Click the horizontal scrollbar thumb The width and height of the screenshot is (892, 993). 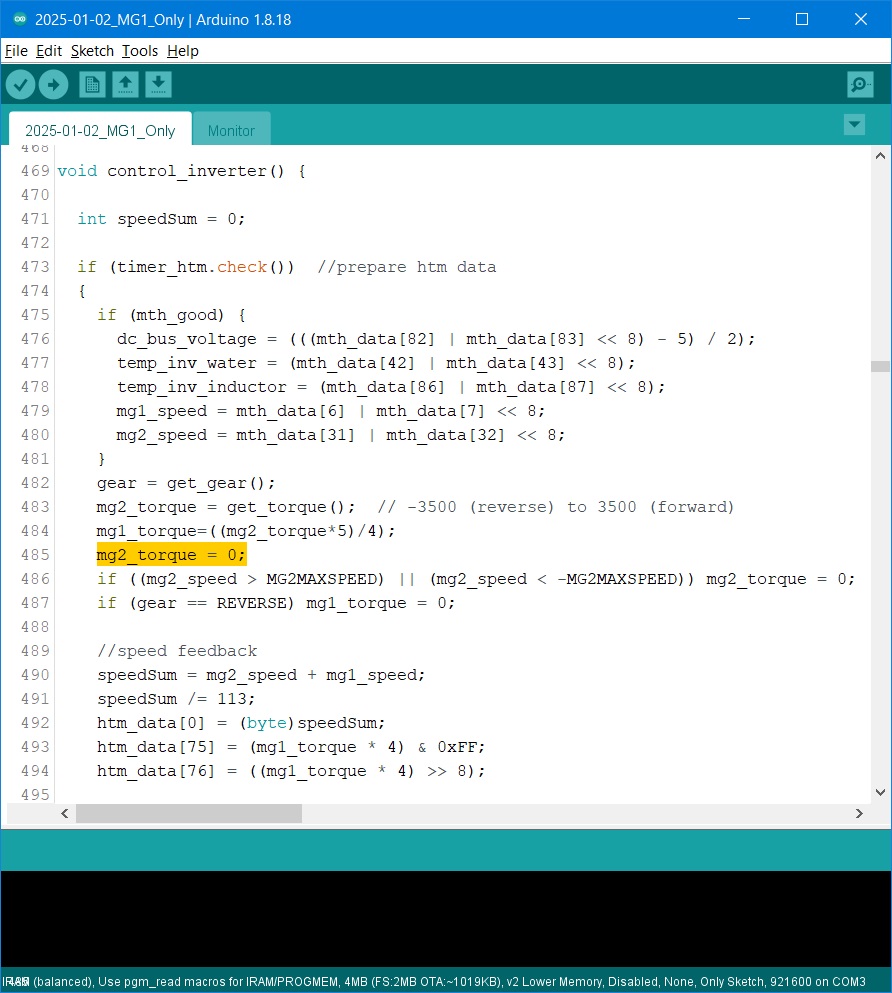(x=188, y=814)
